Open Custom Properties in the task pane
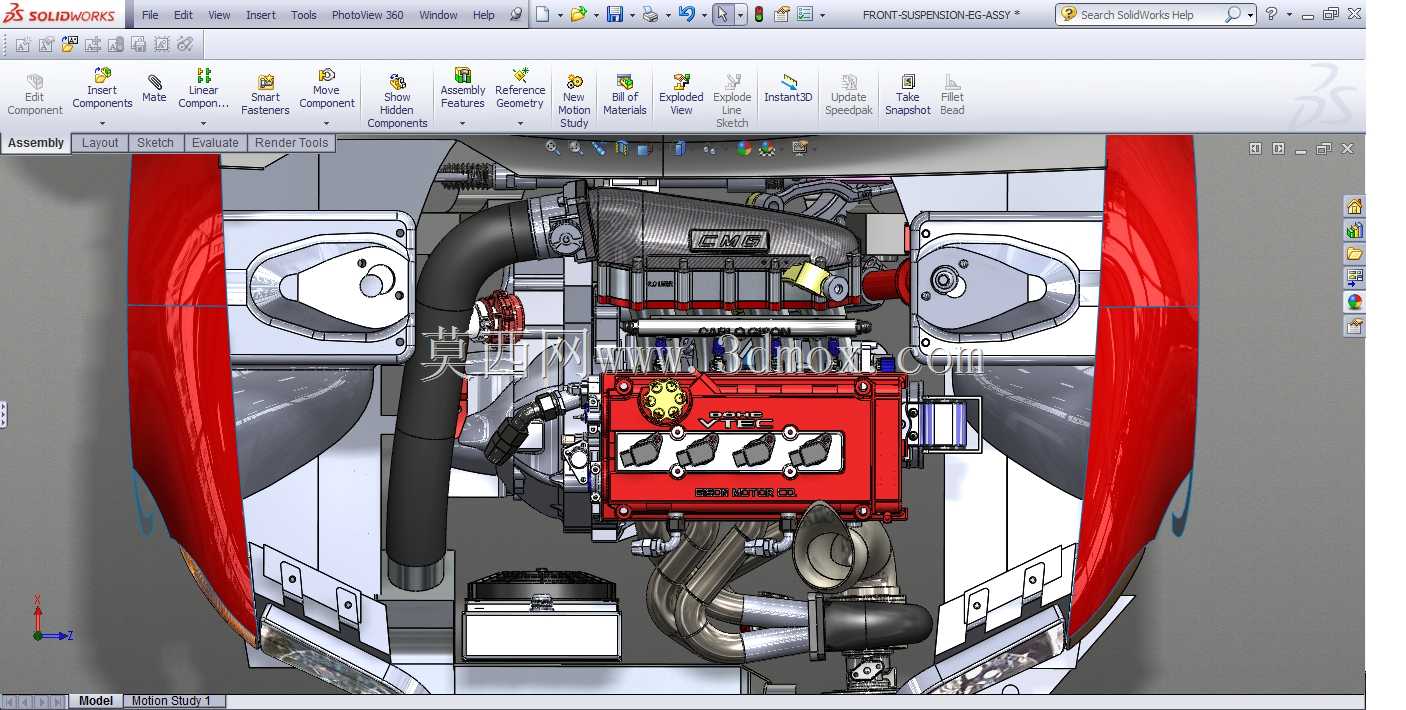Screen dimensions: 1406x710 1354,326
